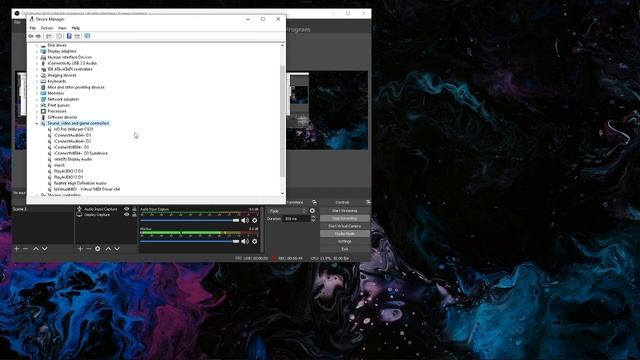Click the Audio Input Capture microphone source icon
The width and height of the screenshot is (640, 360).
point(80,209)
